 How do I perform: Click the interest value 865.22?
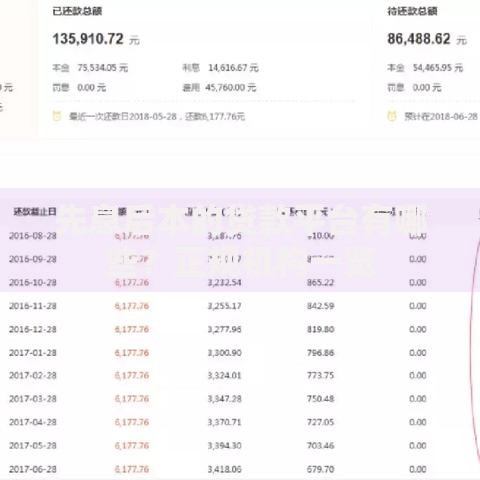click(x=320, y=282)
